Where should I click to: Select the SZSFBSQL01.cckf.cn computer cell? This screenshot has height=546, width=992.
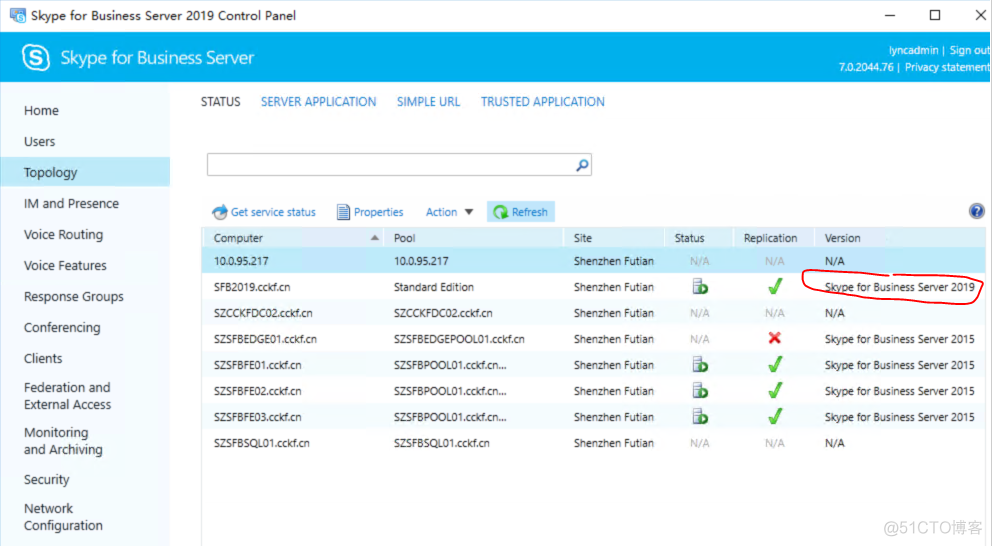[261, 443]
